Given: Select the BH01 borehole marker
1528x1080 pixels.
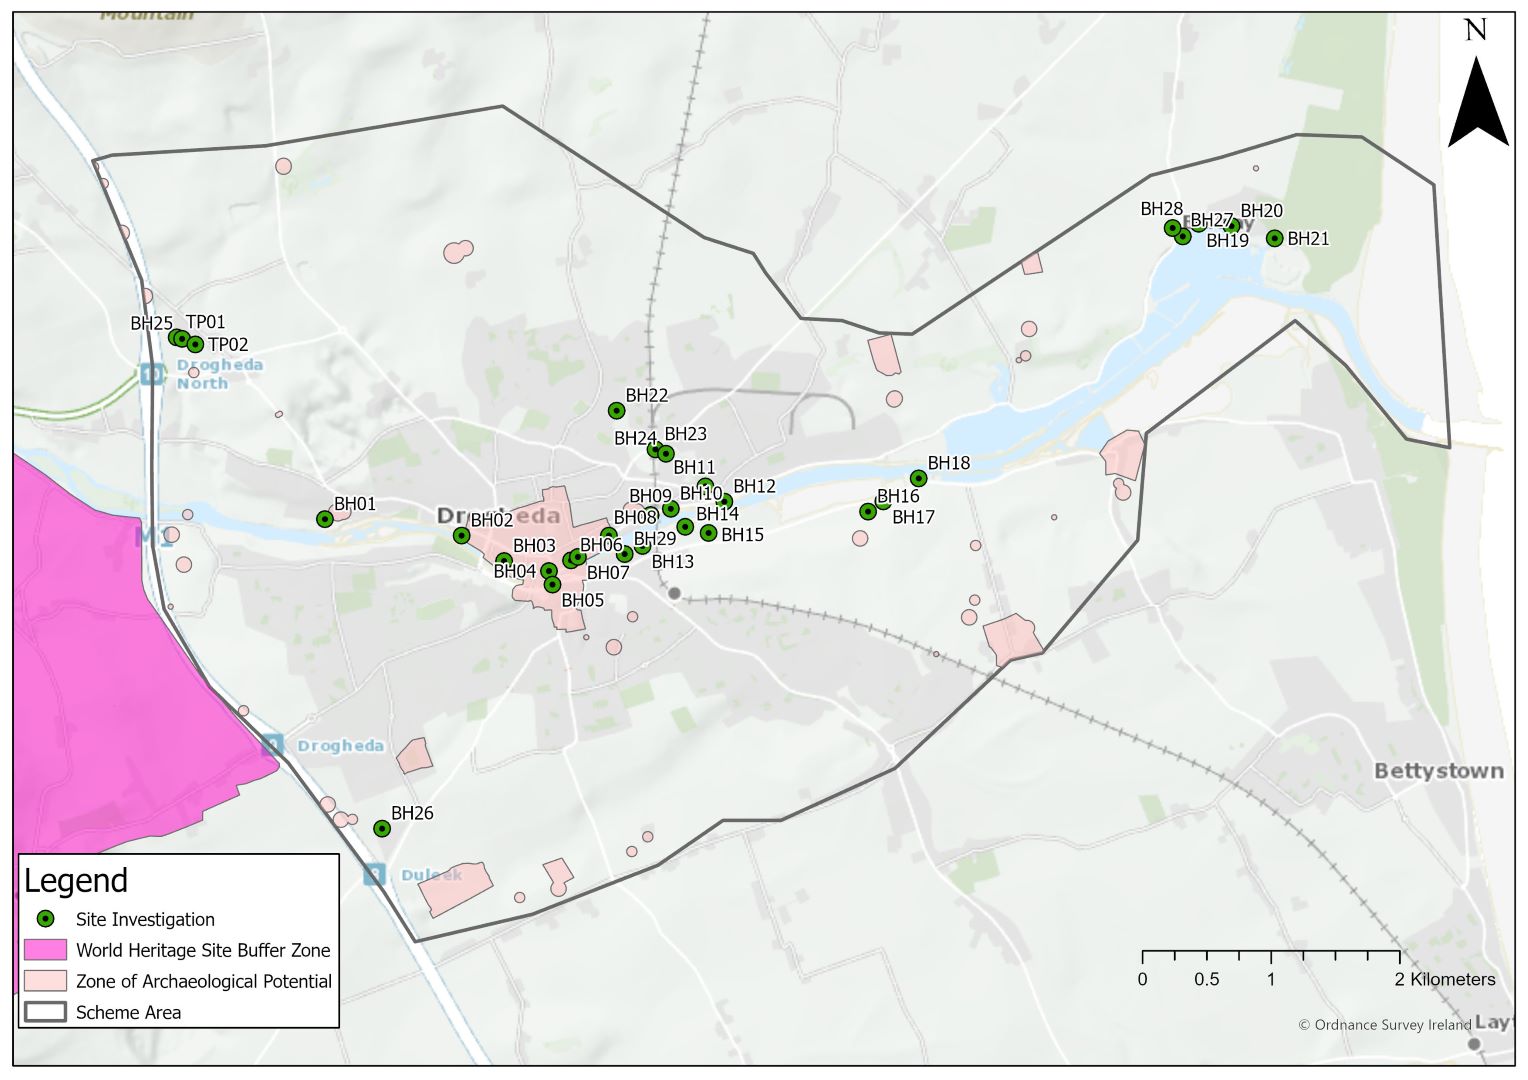Looking at the screenshot, I should coord(324,519).
